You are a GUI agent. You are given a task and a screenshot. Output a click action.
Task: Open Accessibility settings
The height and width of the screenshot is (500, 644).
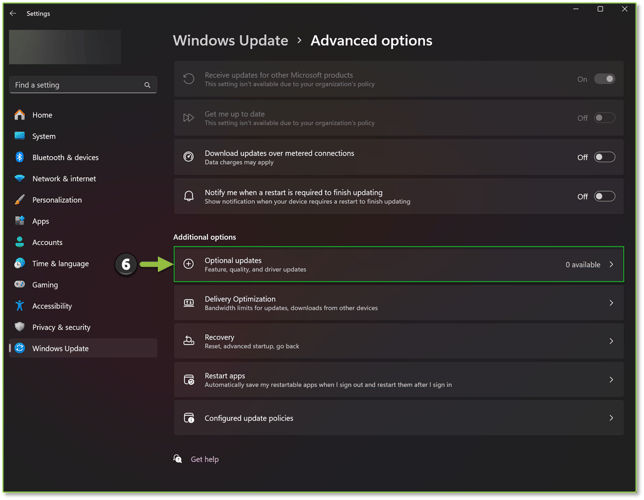83,306
